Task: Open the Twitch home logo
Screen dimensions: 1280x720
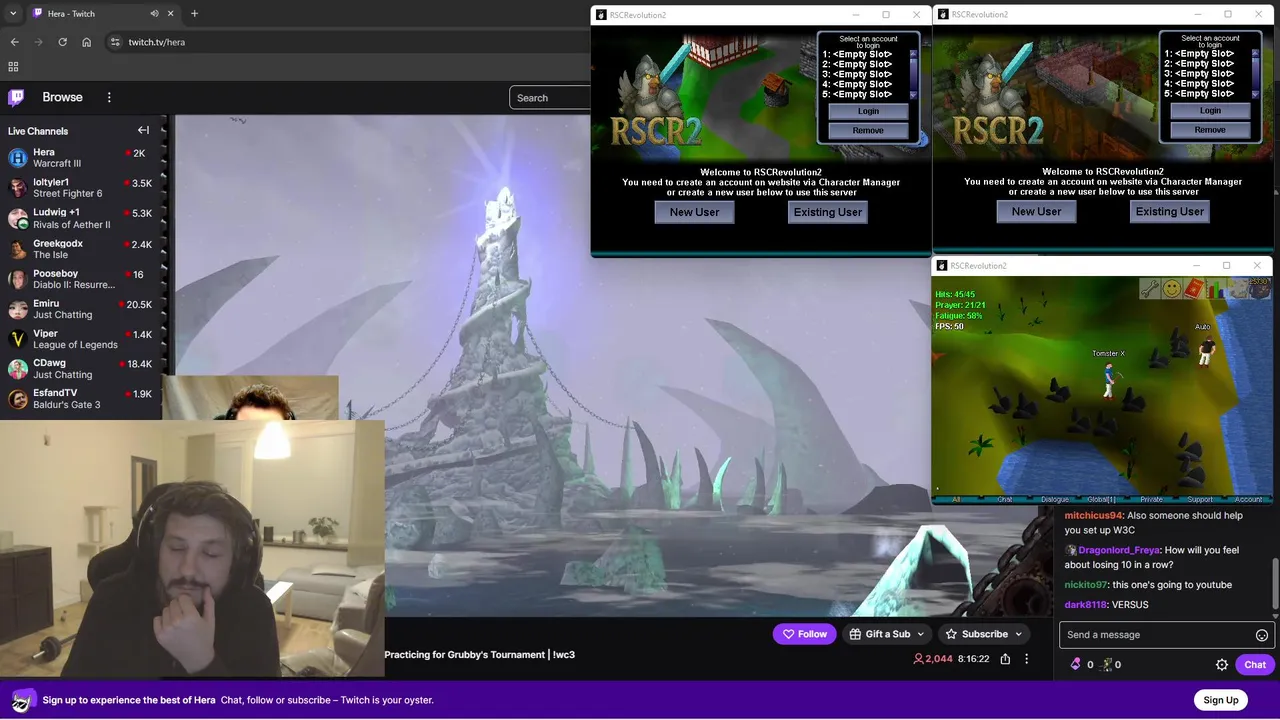Action: tap(16, 97)
